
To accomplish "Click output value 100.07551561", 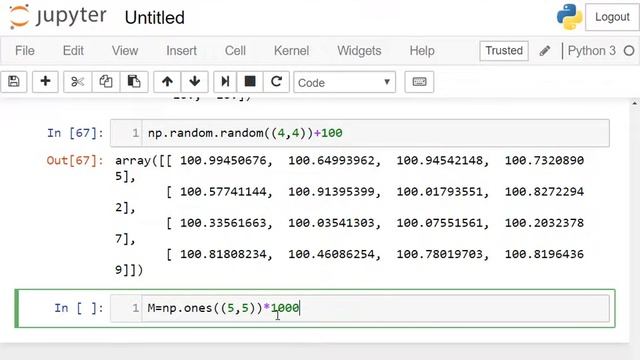I will tap(440, 223).
